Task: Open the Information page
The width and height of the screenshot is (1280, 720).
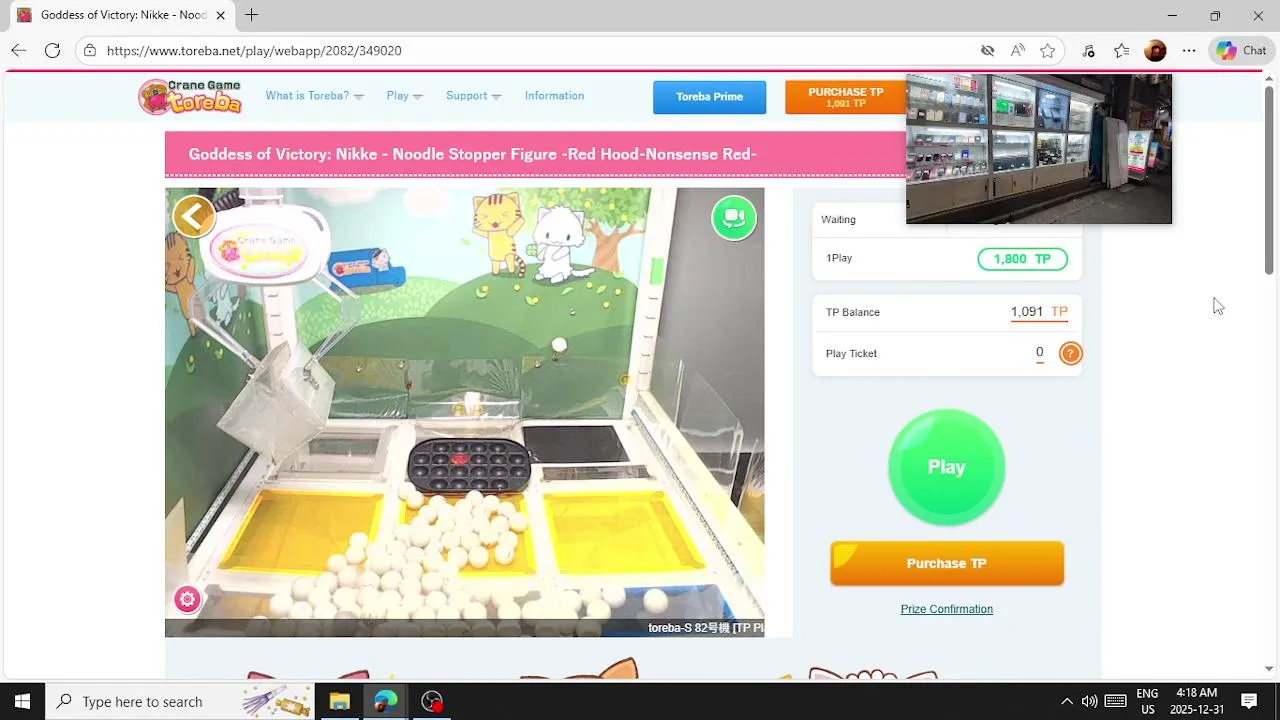Action: pos(554,96)
